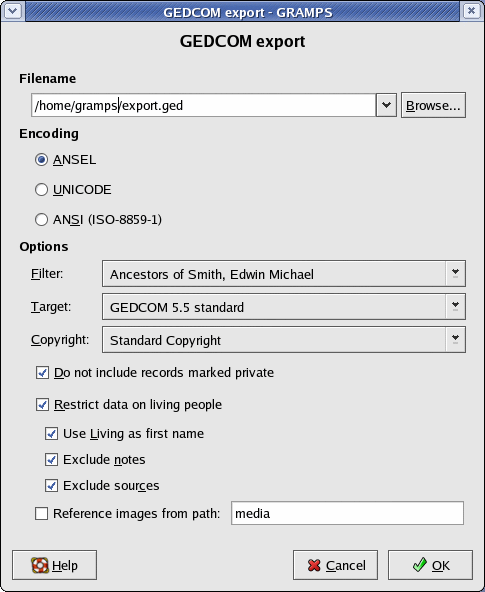Close the GEDCOM export window

471,11
